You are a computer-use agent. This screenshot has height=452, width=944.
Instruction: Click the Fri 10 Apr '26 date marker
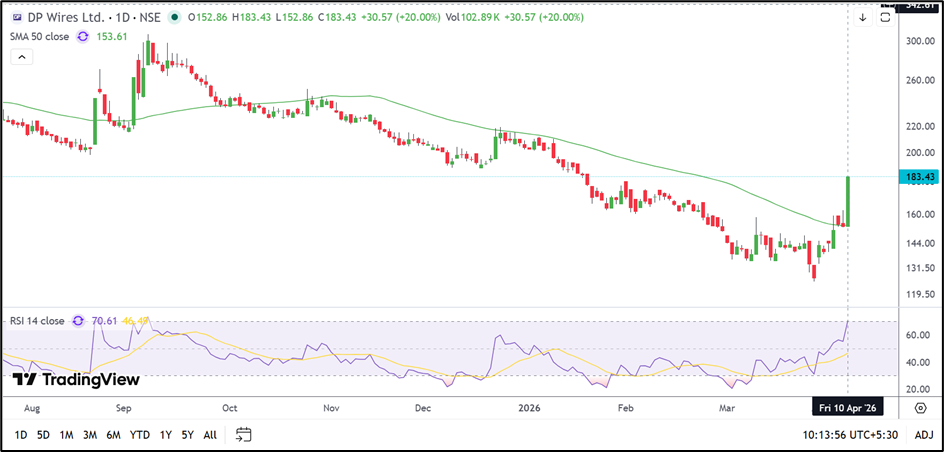[x=847, y=408]
